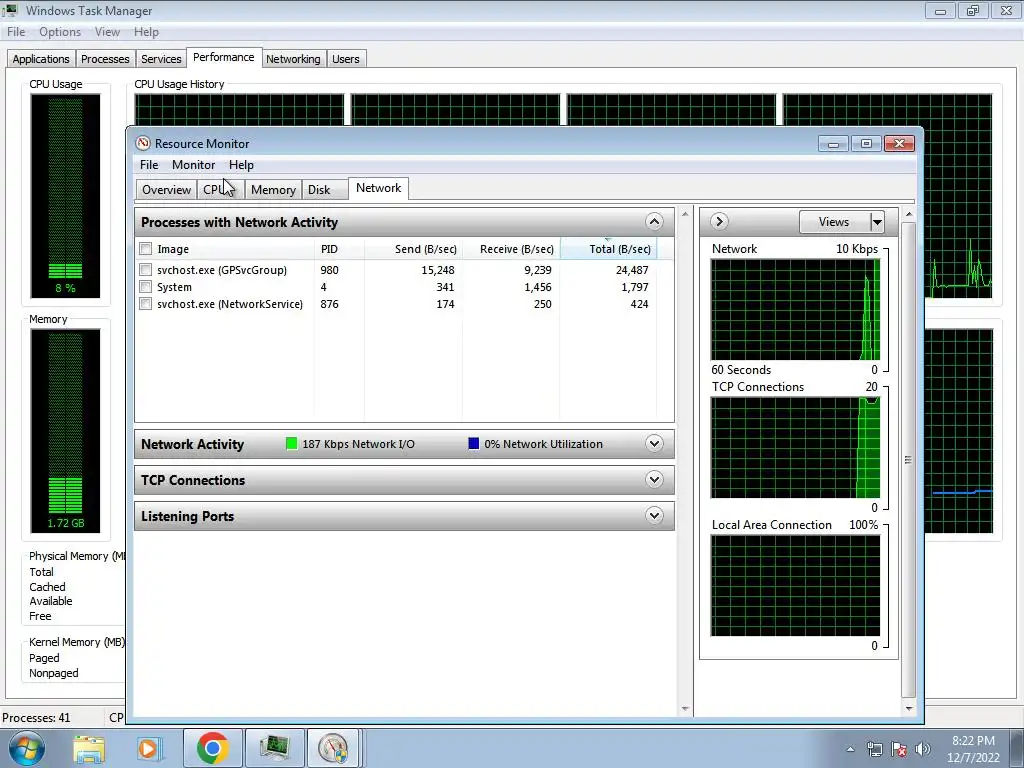The height and width of the screenshot is (768, 1024).
Task: Switch to Resource Monitor taskbar button
Action: (334, 748)
